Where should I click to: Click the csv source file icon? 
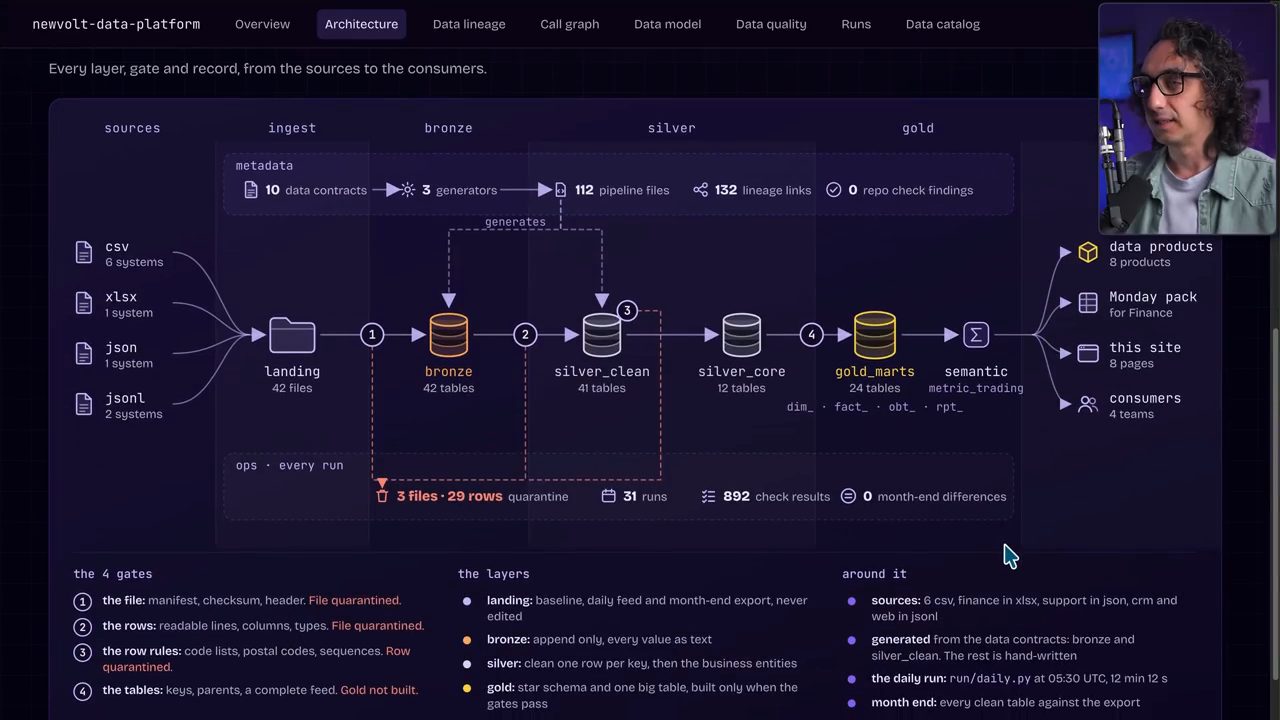(84, 253)
